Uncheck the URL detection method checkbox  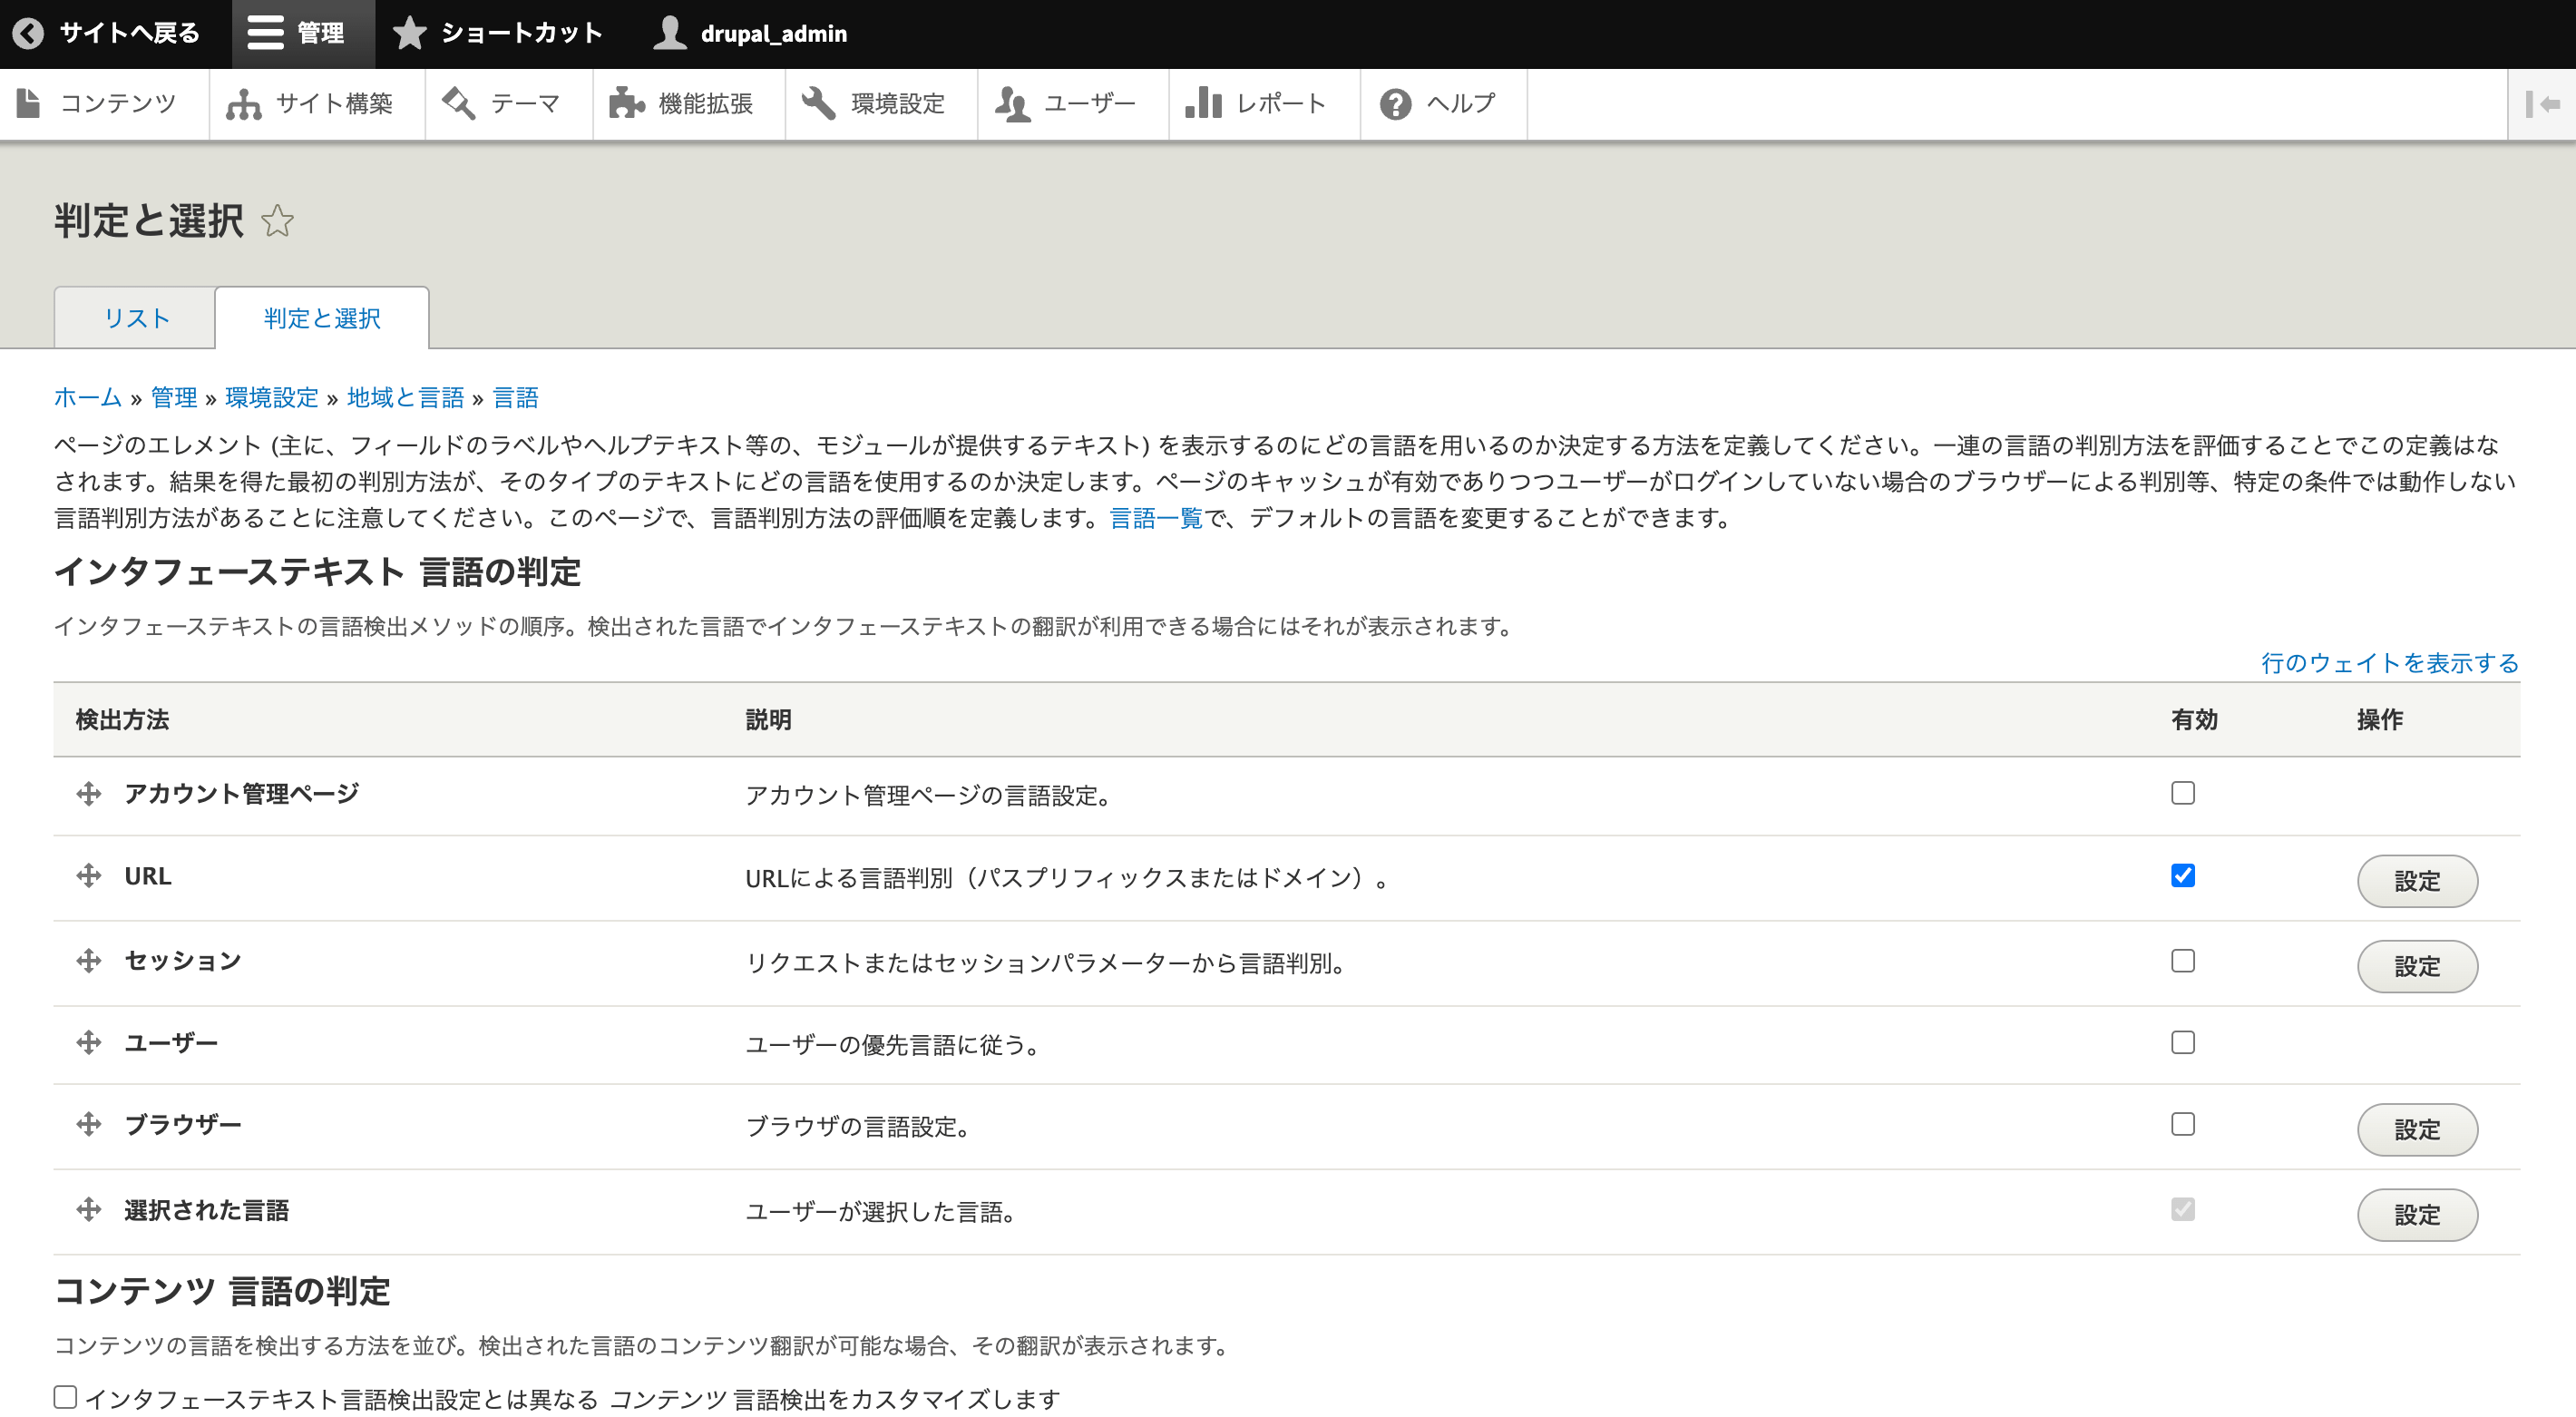pos(2183,876)
